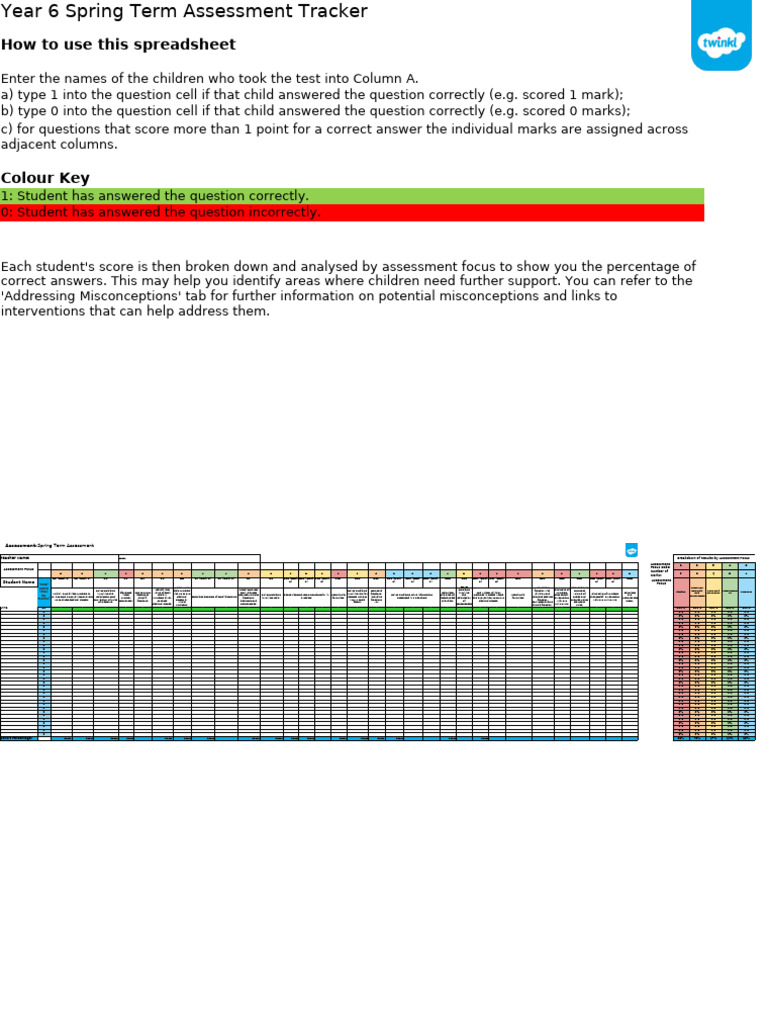768x1024 pixels.
Task: Select the 'Year 6 Spring Term Assessment Tracker' title
Action: coord(184,11)
